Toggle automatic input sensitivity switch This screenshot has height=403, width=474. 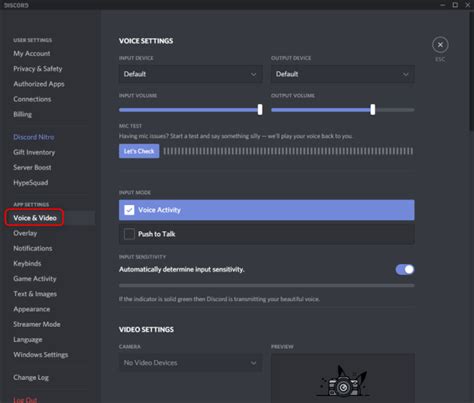(405, 269)
